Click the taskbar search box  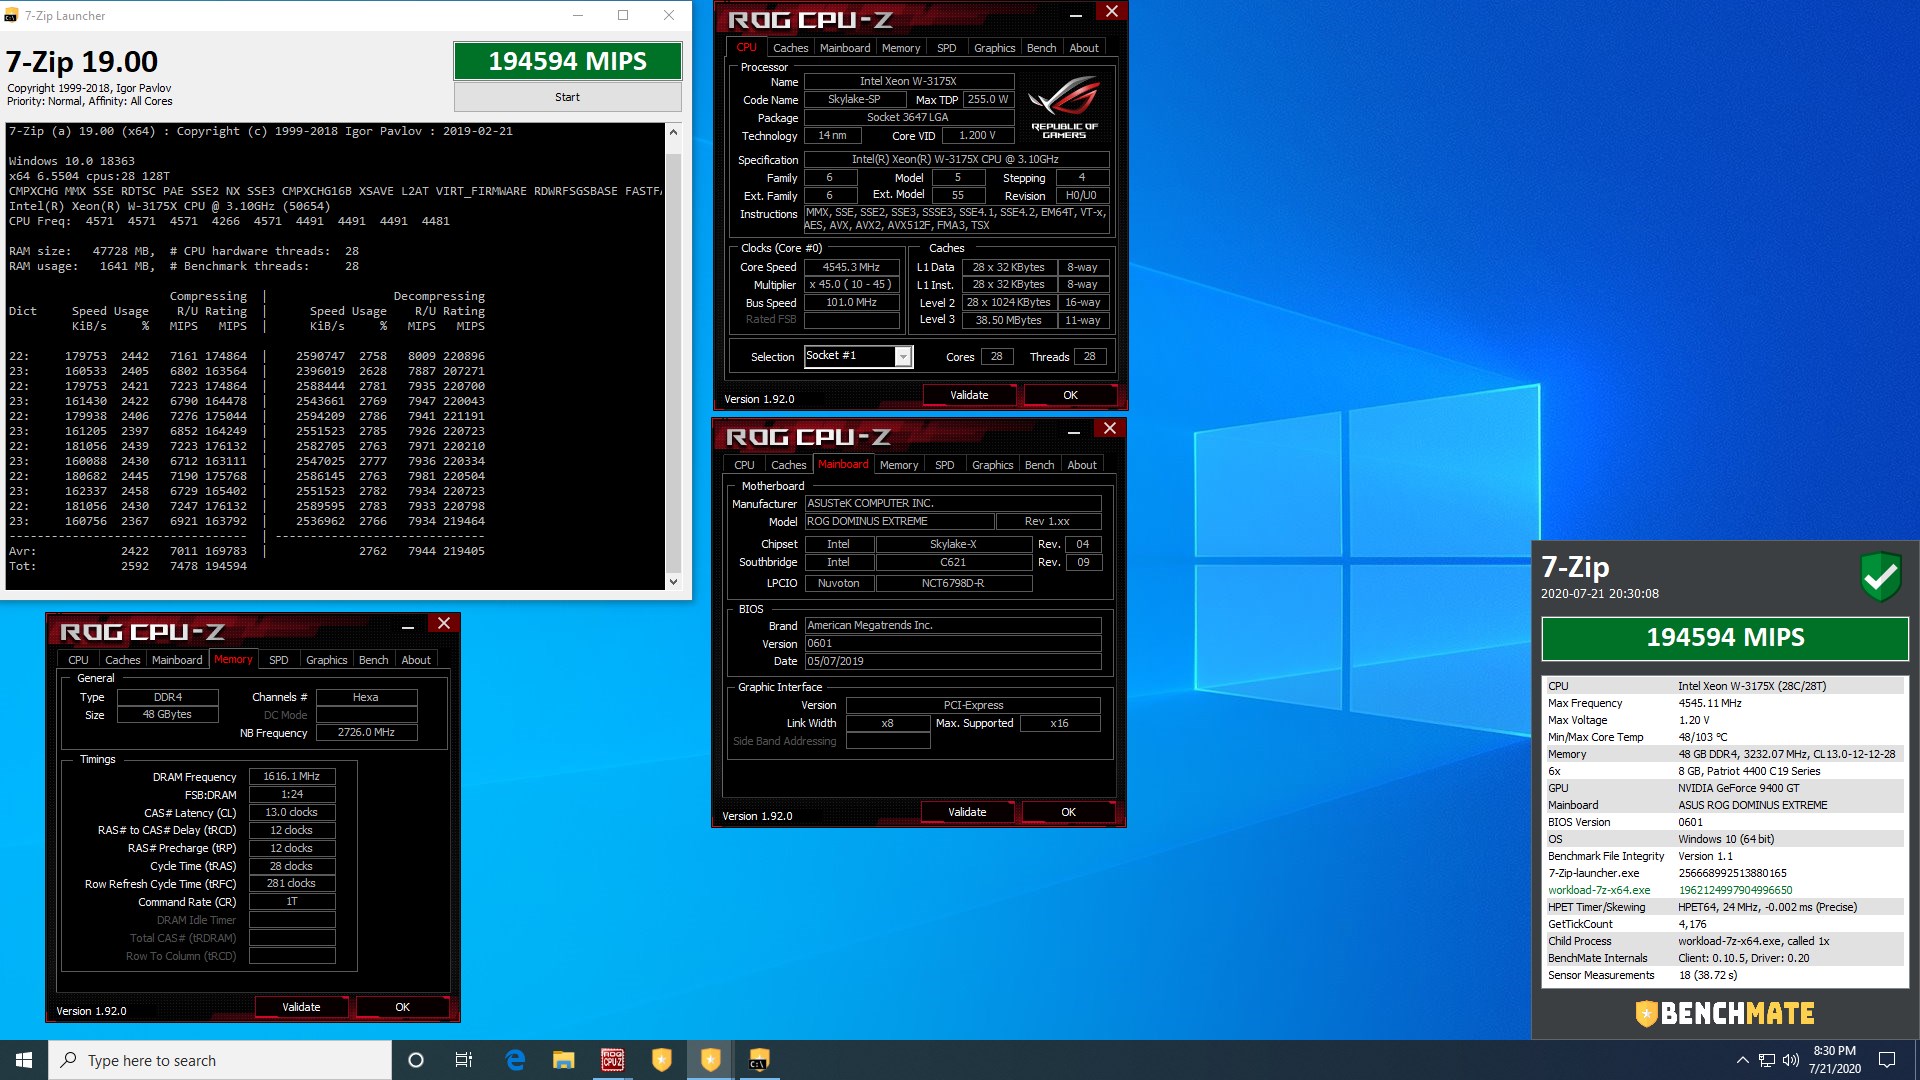220,1060
